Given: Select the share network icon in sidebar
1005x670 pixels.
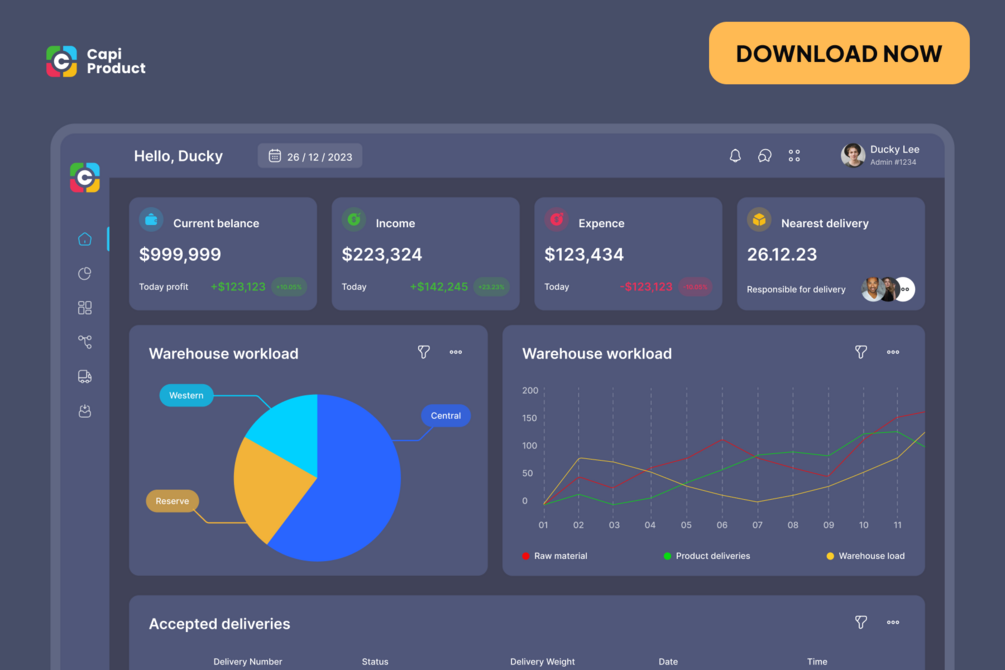Looking at the screenshot, I should coord(85,341).
